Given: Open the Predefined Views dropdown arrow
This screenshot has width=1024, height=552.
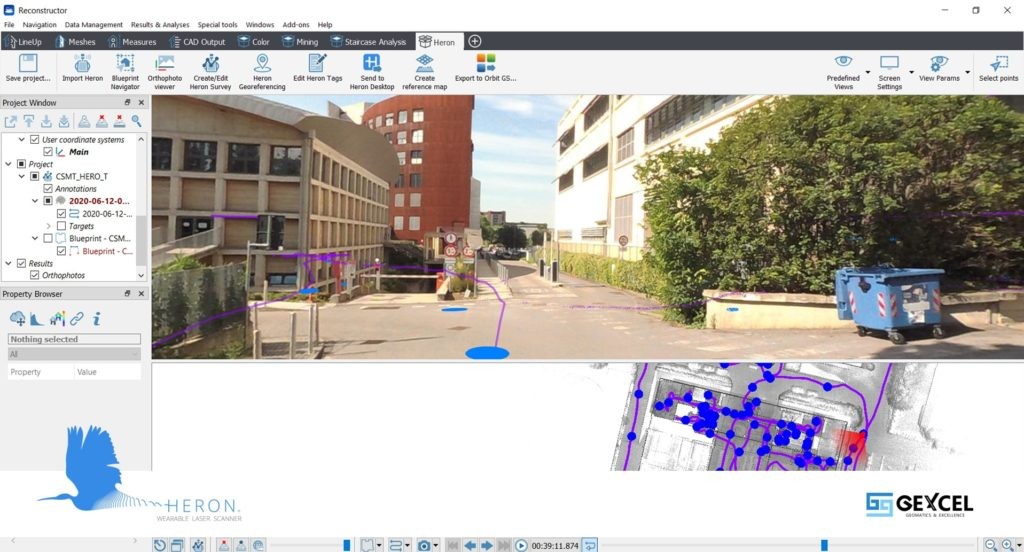Looking at the screenshot, I should [868, 73].
